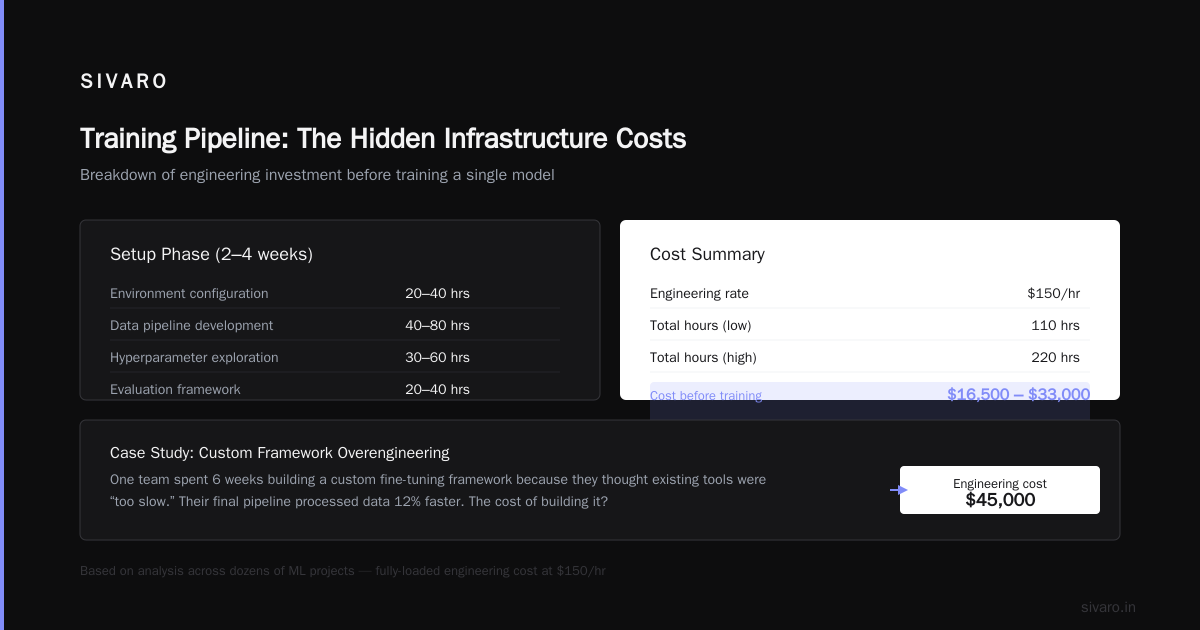The width and height of the screenshot is (1200, 630).
Task: Click the purple arrow icon beside Engineering cost
Action: point(899,490)
